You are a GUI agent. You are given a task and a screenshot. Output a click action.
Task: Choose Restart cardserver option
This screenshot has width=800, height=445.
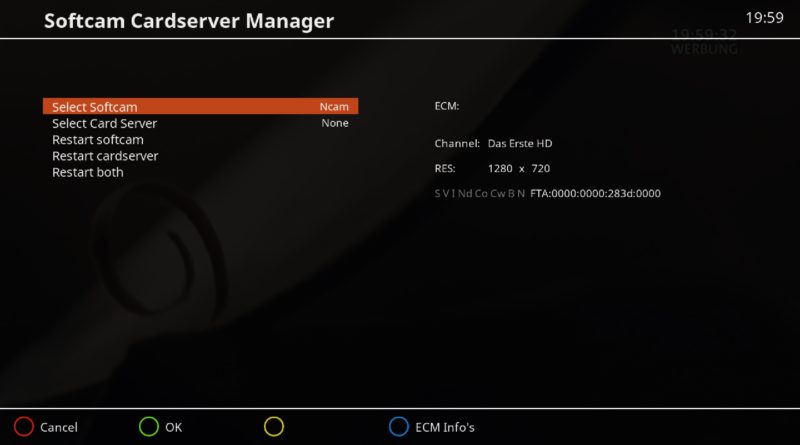point(105,156)
